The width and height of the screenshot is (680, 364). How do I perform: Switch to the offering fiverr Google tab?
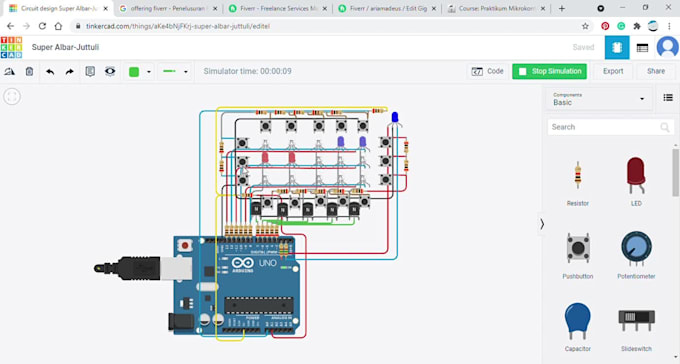(168, 8)
